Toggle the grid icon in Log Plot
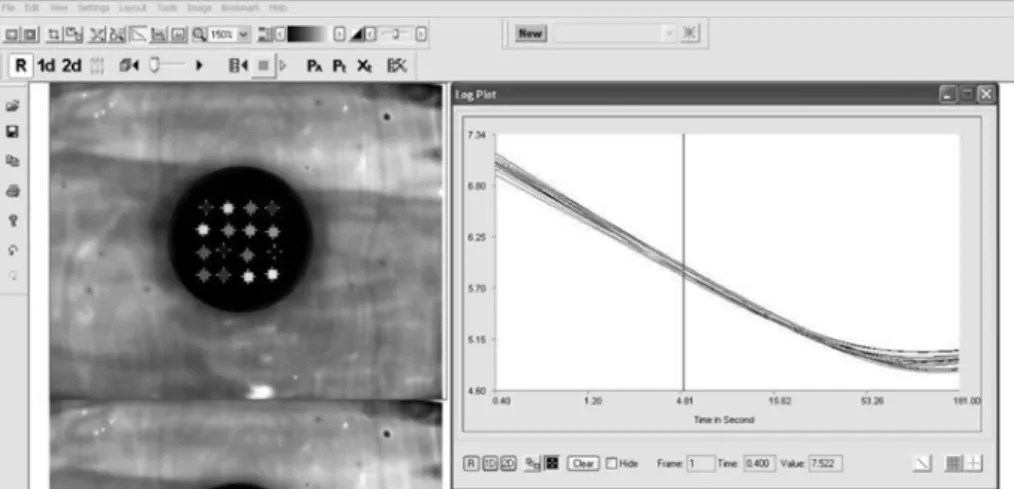The width and height of the screenshot is (1014, 489). tap(954, 463)
